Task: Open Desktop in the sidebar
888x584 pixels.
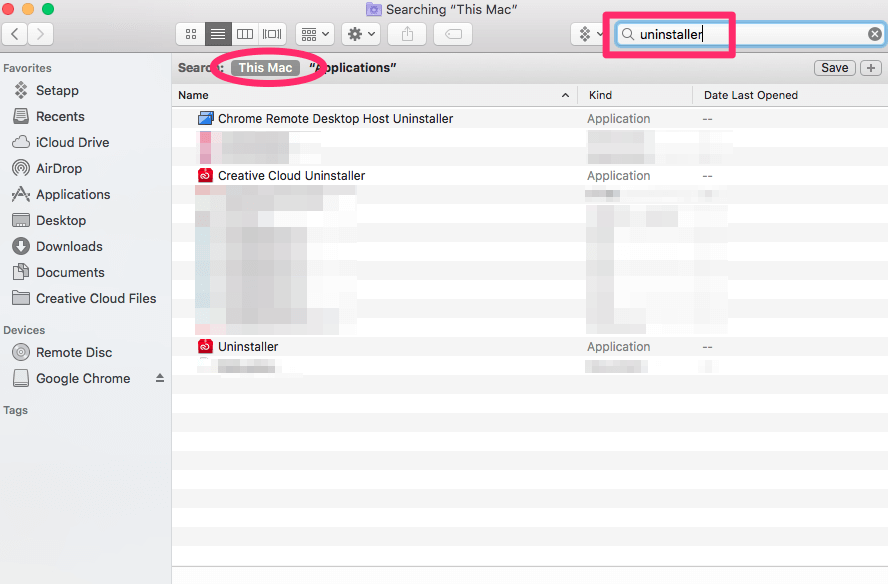Action: tap(61, 221)
